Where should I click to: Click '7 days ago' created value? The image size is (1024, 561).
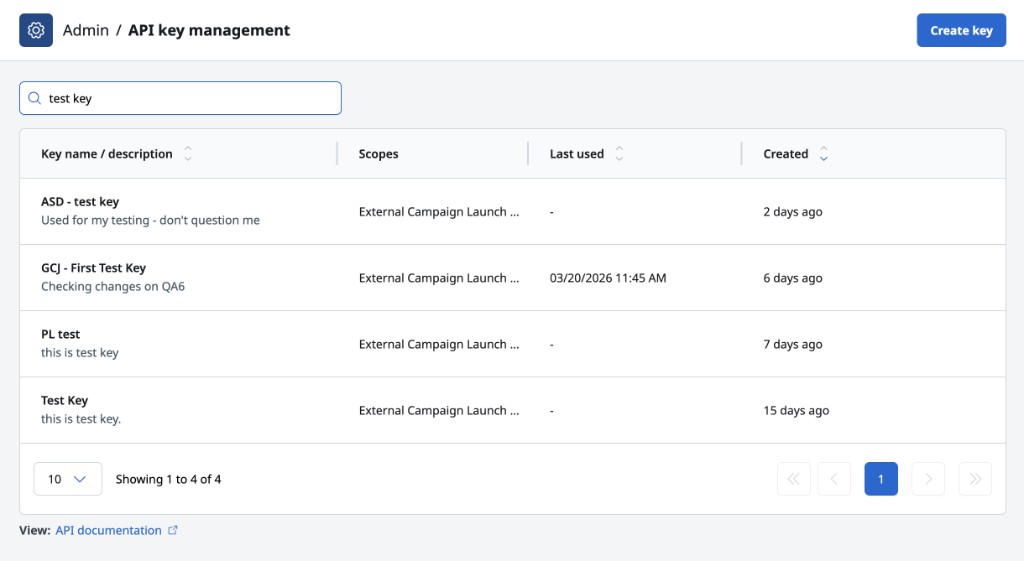[x=793, y=344]
